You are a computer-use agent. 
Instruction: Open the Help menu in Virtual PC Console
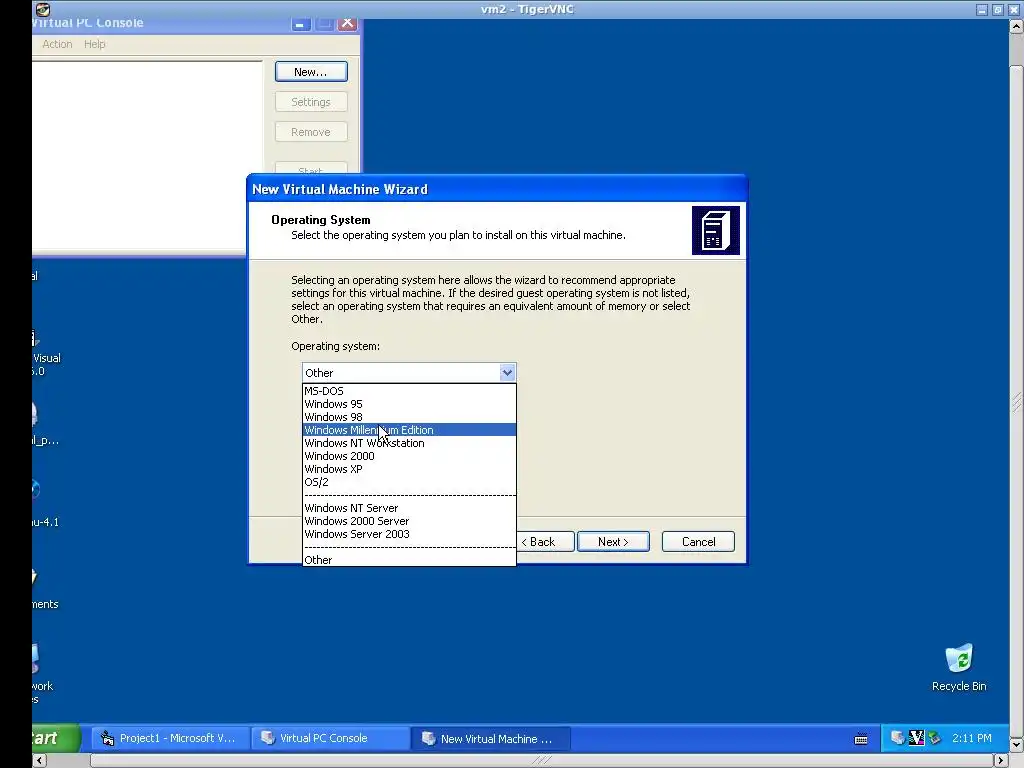coord(95,44)
